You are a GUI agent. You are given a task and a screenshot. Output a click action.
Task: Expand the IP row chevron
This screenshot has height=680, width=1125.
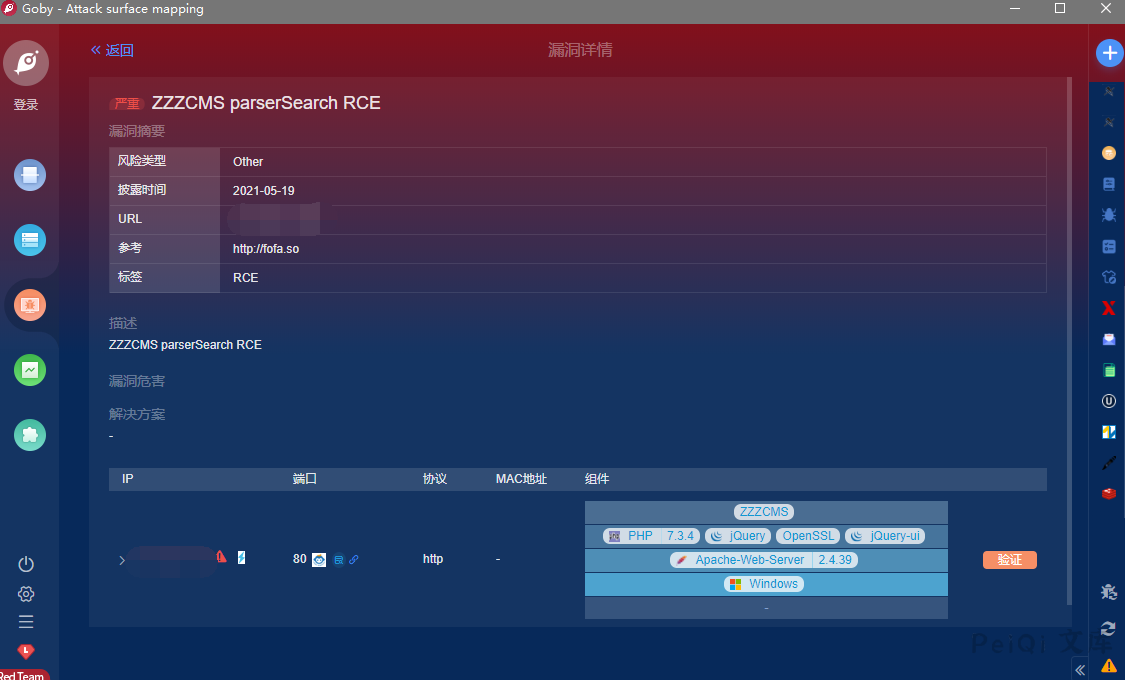122,560
